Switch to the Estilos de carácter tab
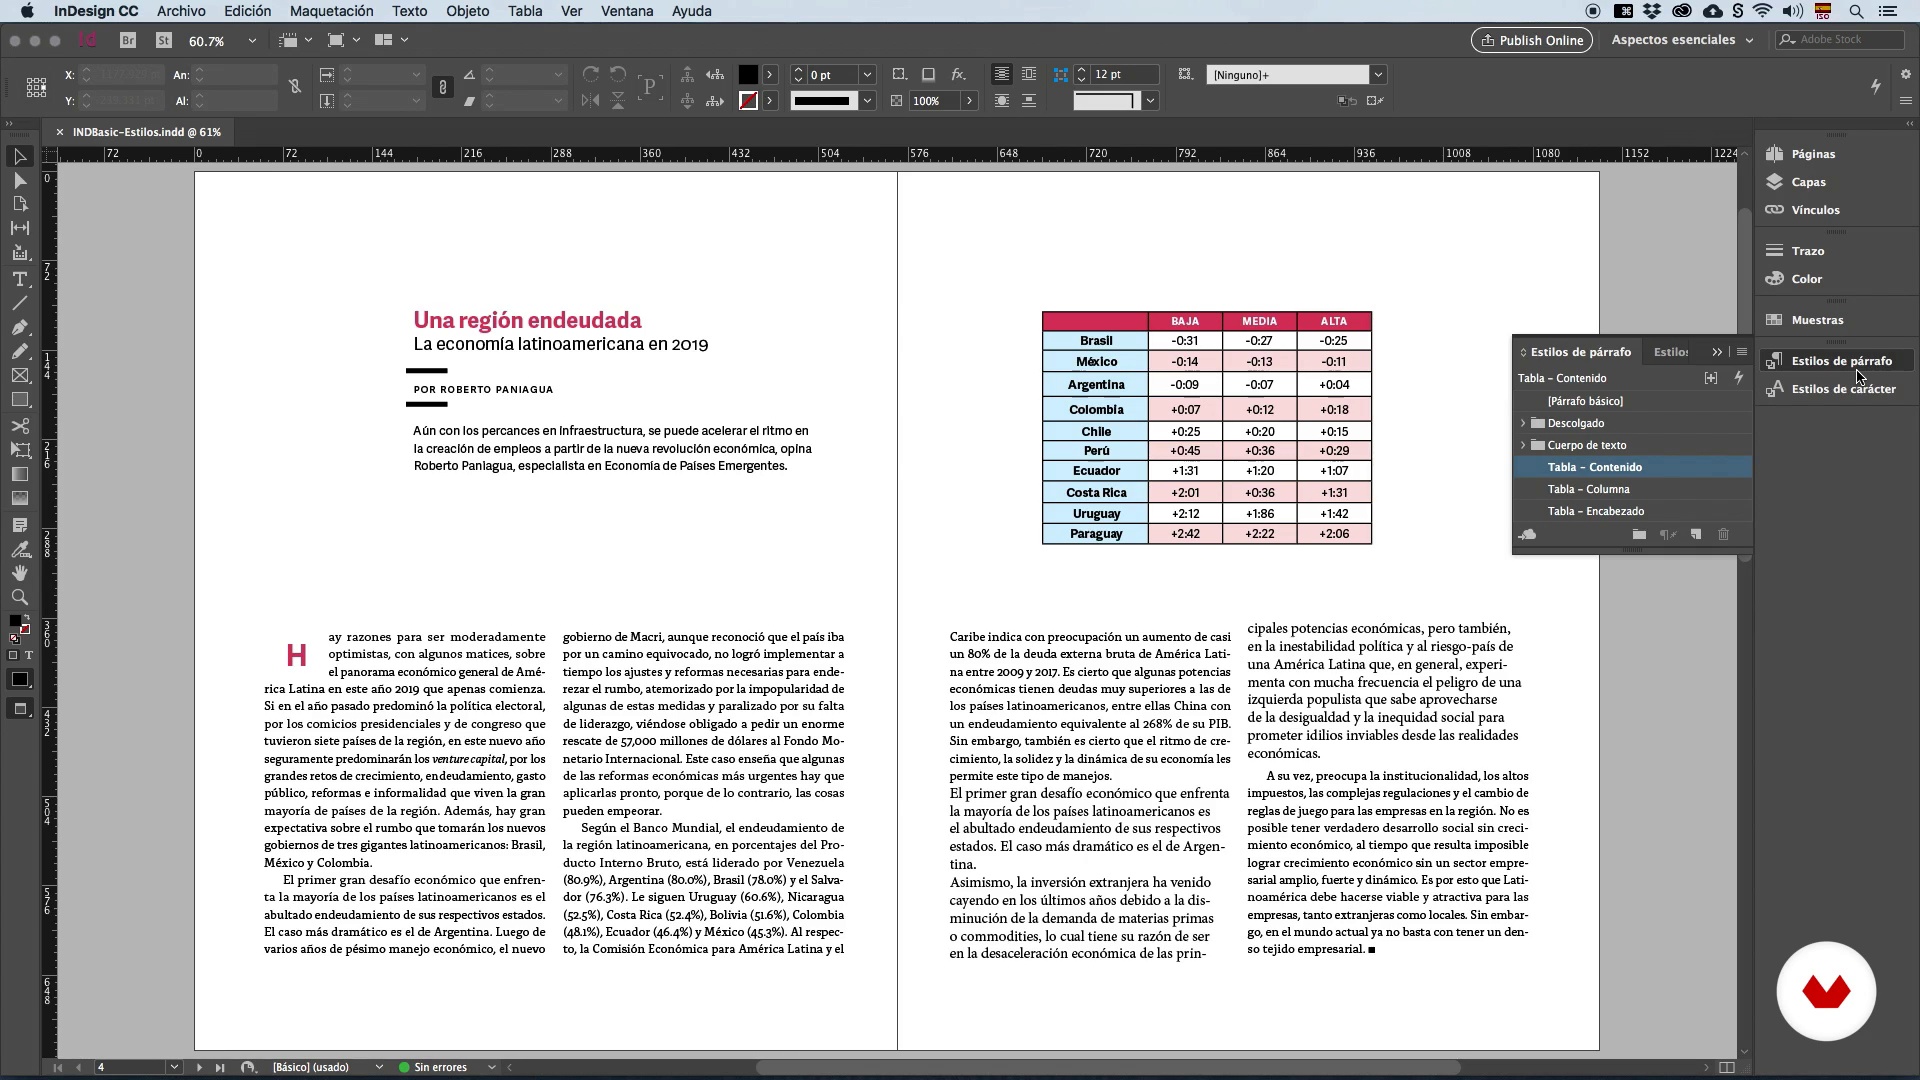1920x1080 pixels. [x=1671, y=352]
